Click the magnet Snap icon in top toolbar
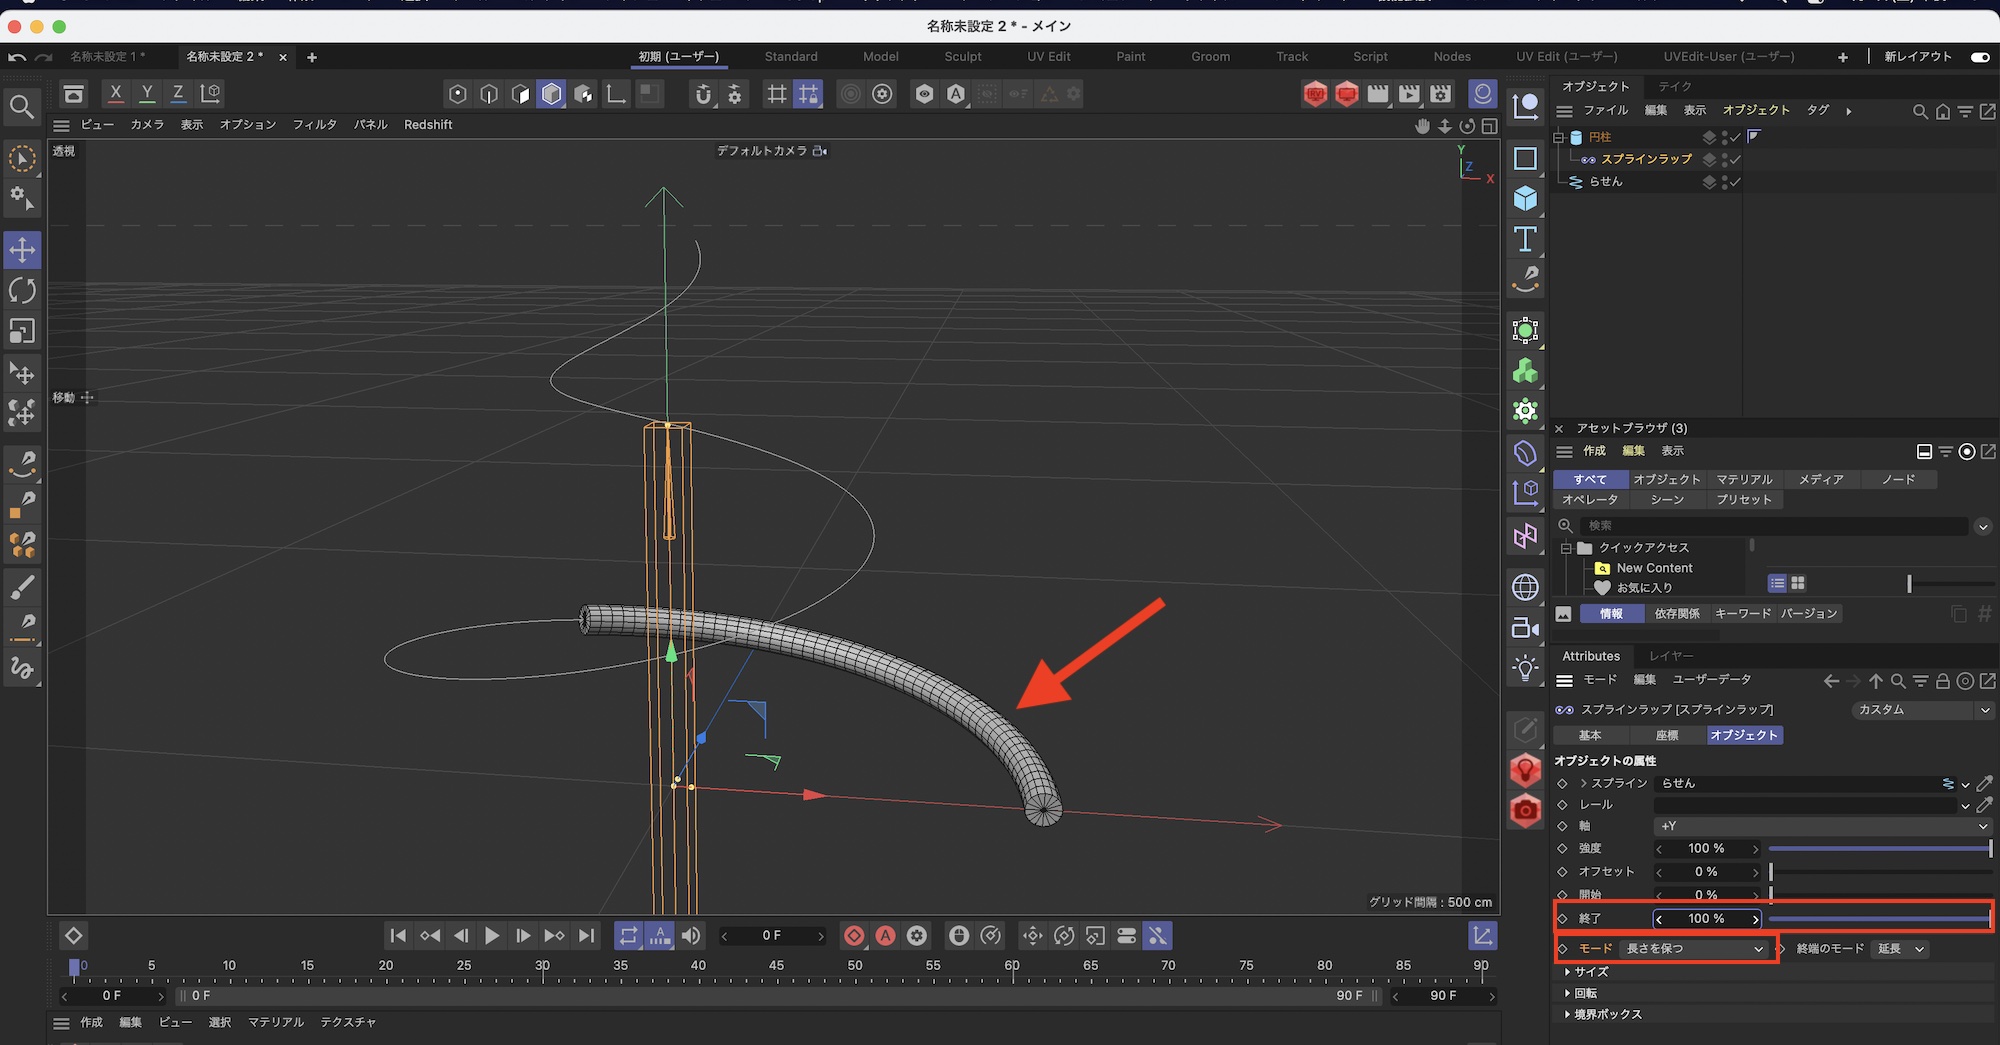This screenshot has height=1045, width=2000. tap(703, 94)
